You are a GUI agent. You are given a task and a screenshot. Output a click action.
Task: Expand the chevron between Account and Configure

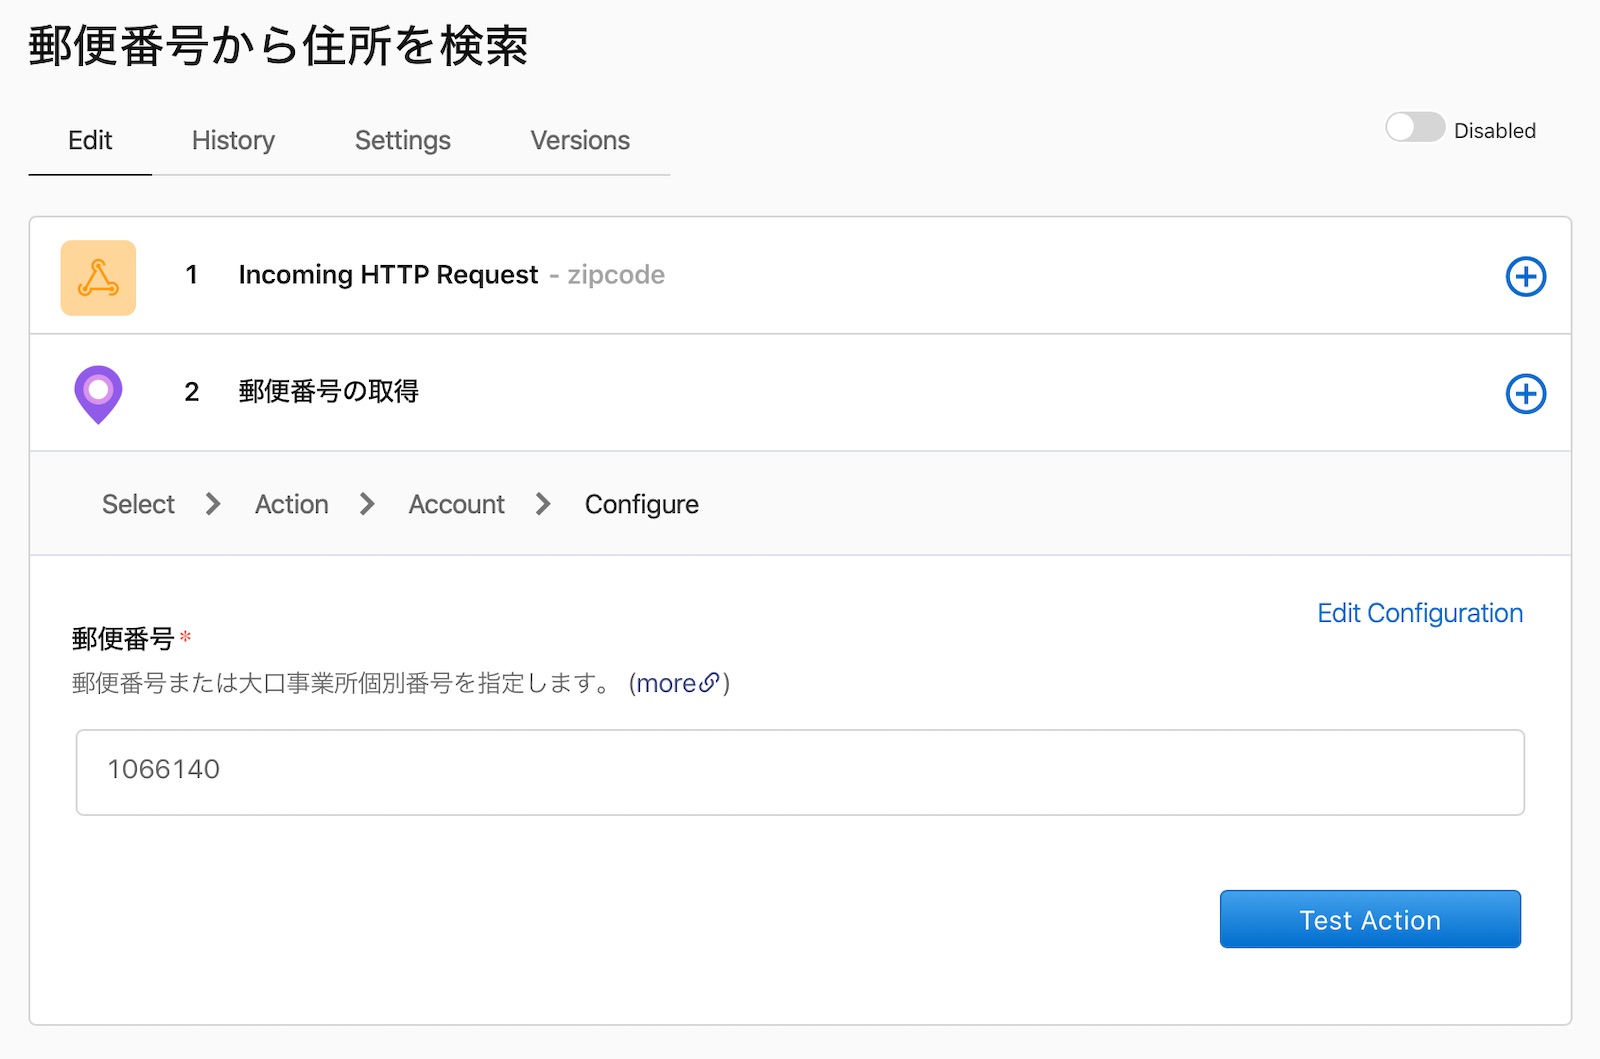tap(543, 504)
